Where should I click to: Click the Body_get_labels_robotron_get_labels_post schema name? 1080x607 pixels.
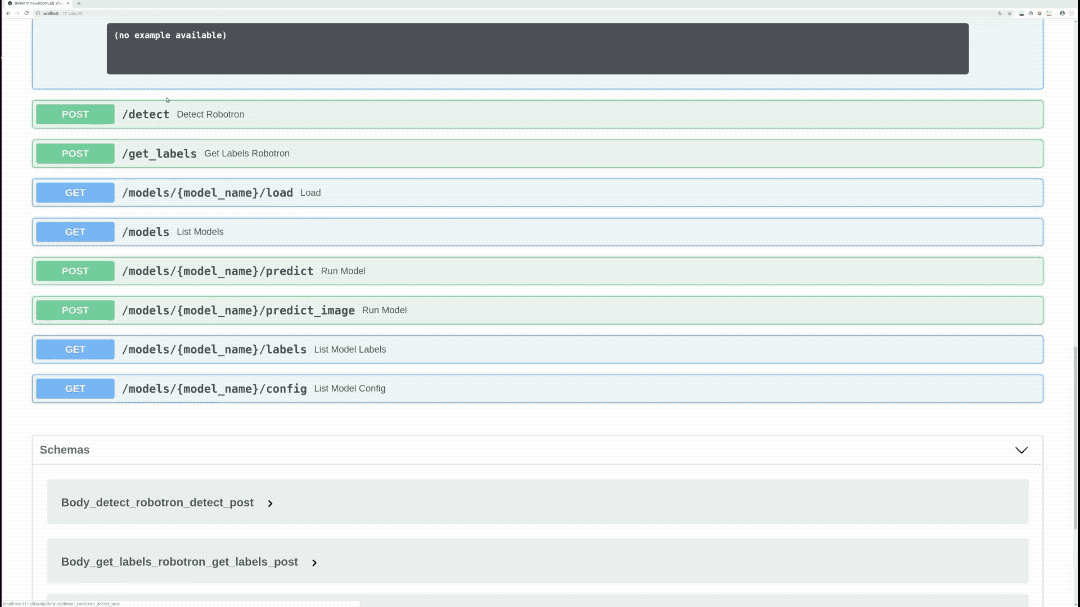[x=180, y=562]
